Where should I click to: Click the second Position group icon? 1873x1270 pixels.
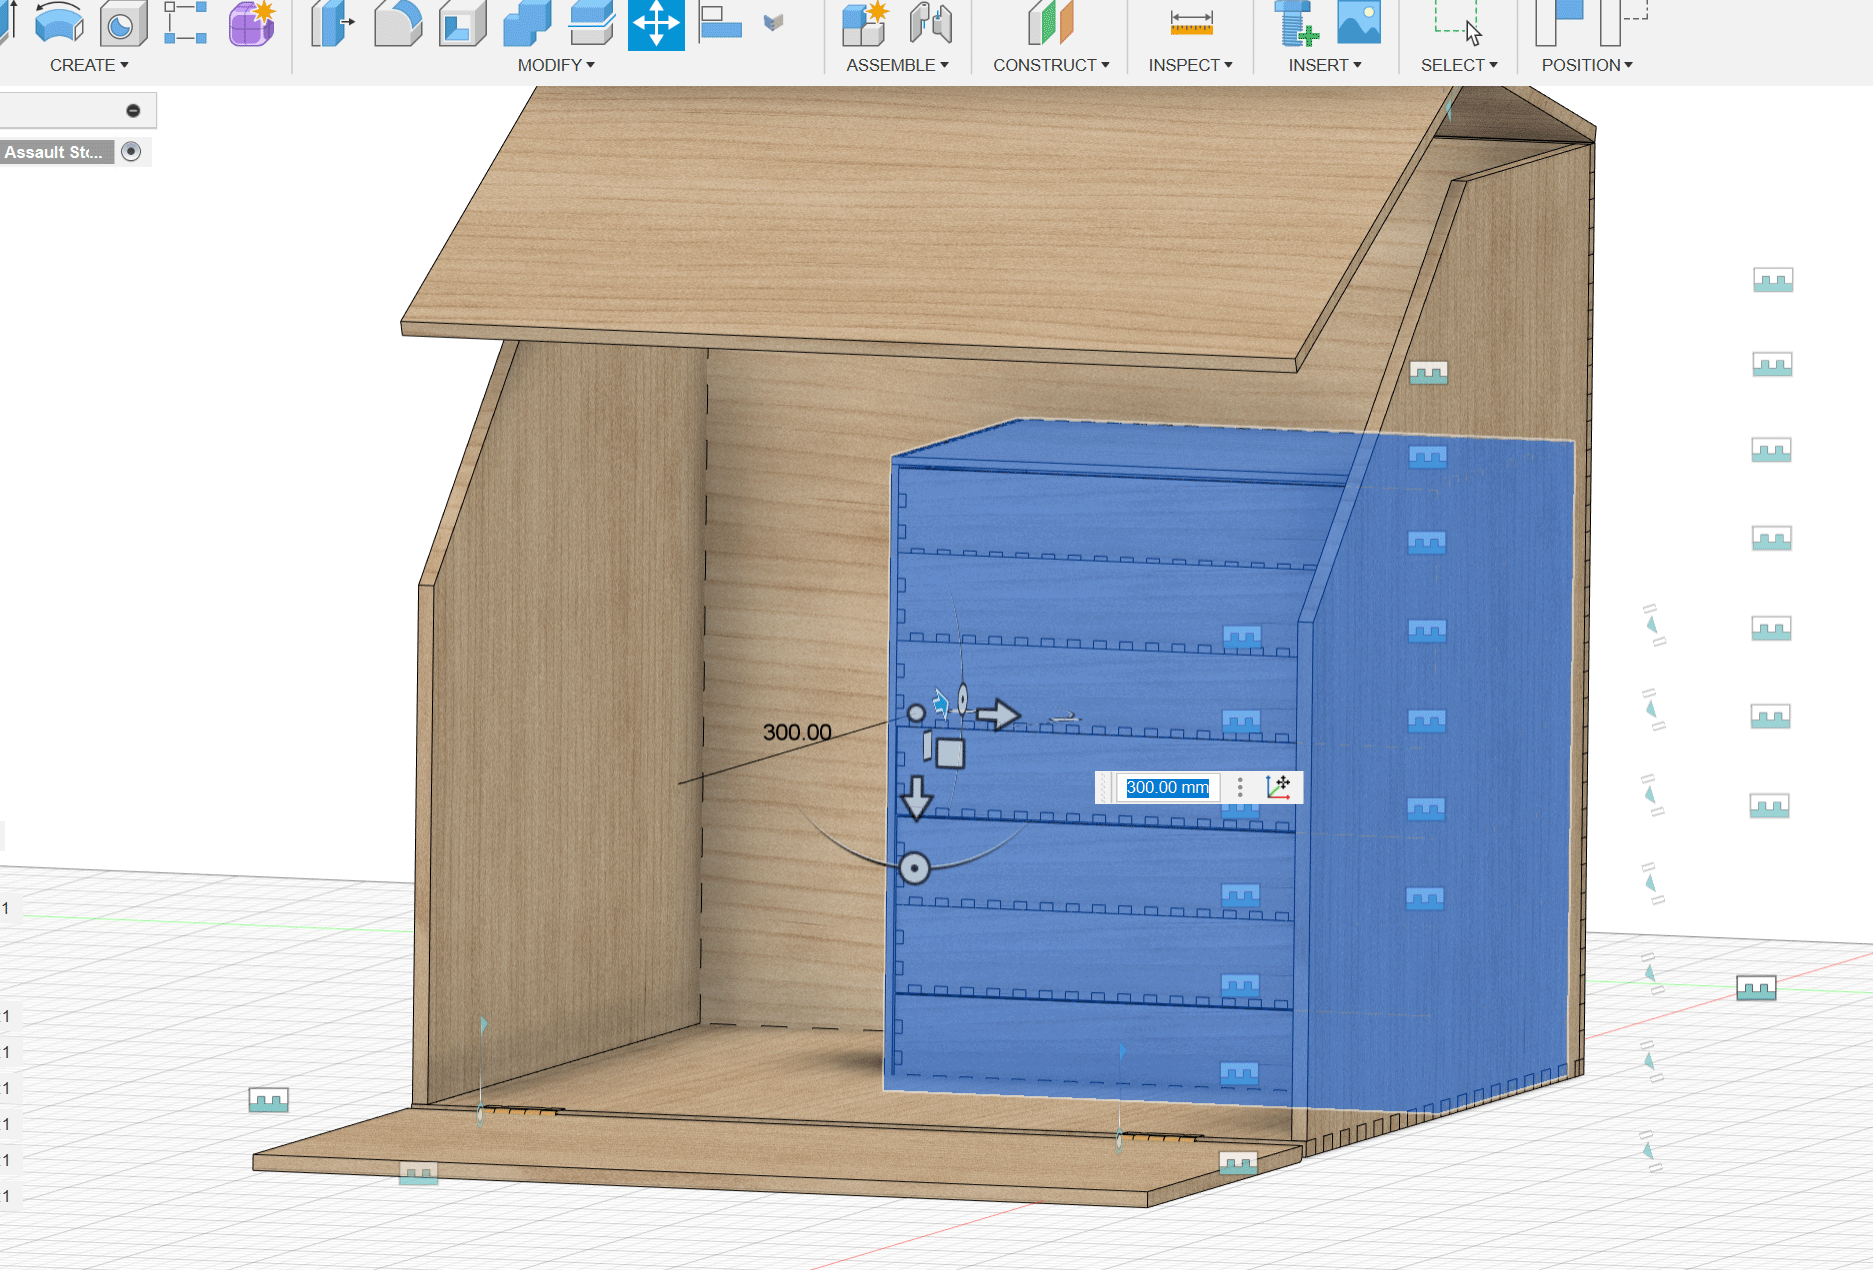tap(1623, 23)
